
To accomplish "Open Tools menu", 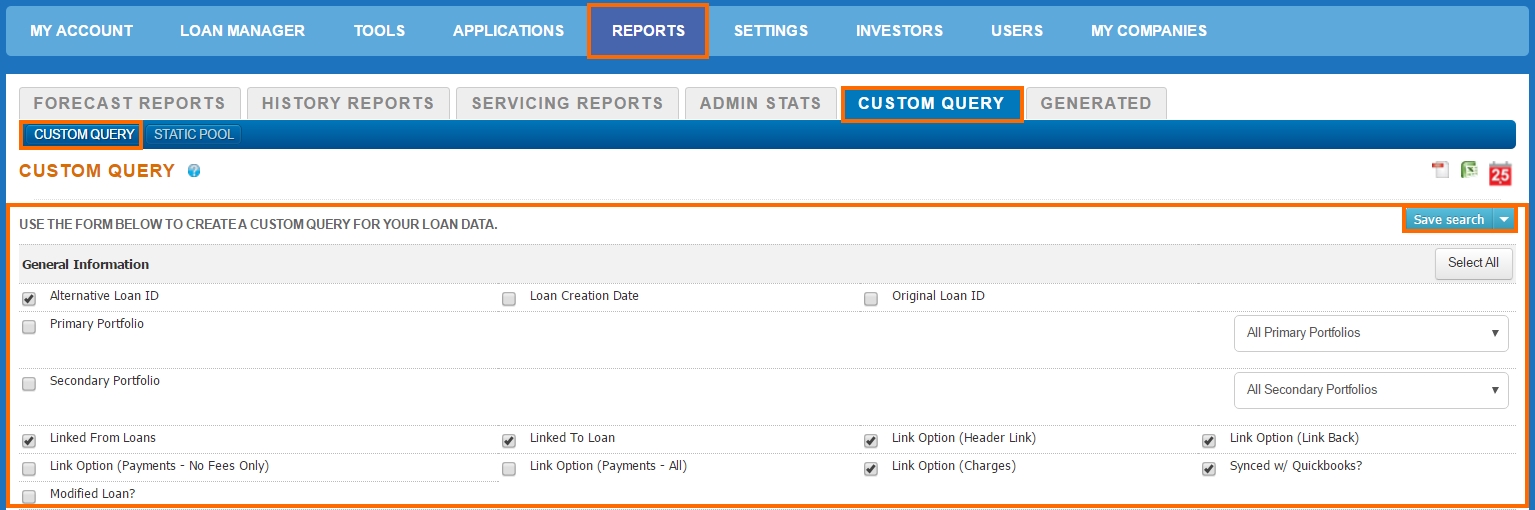I will [x=379, y=31].
